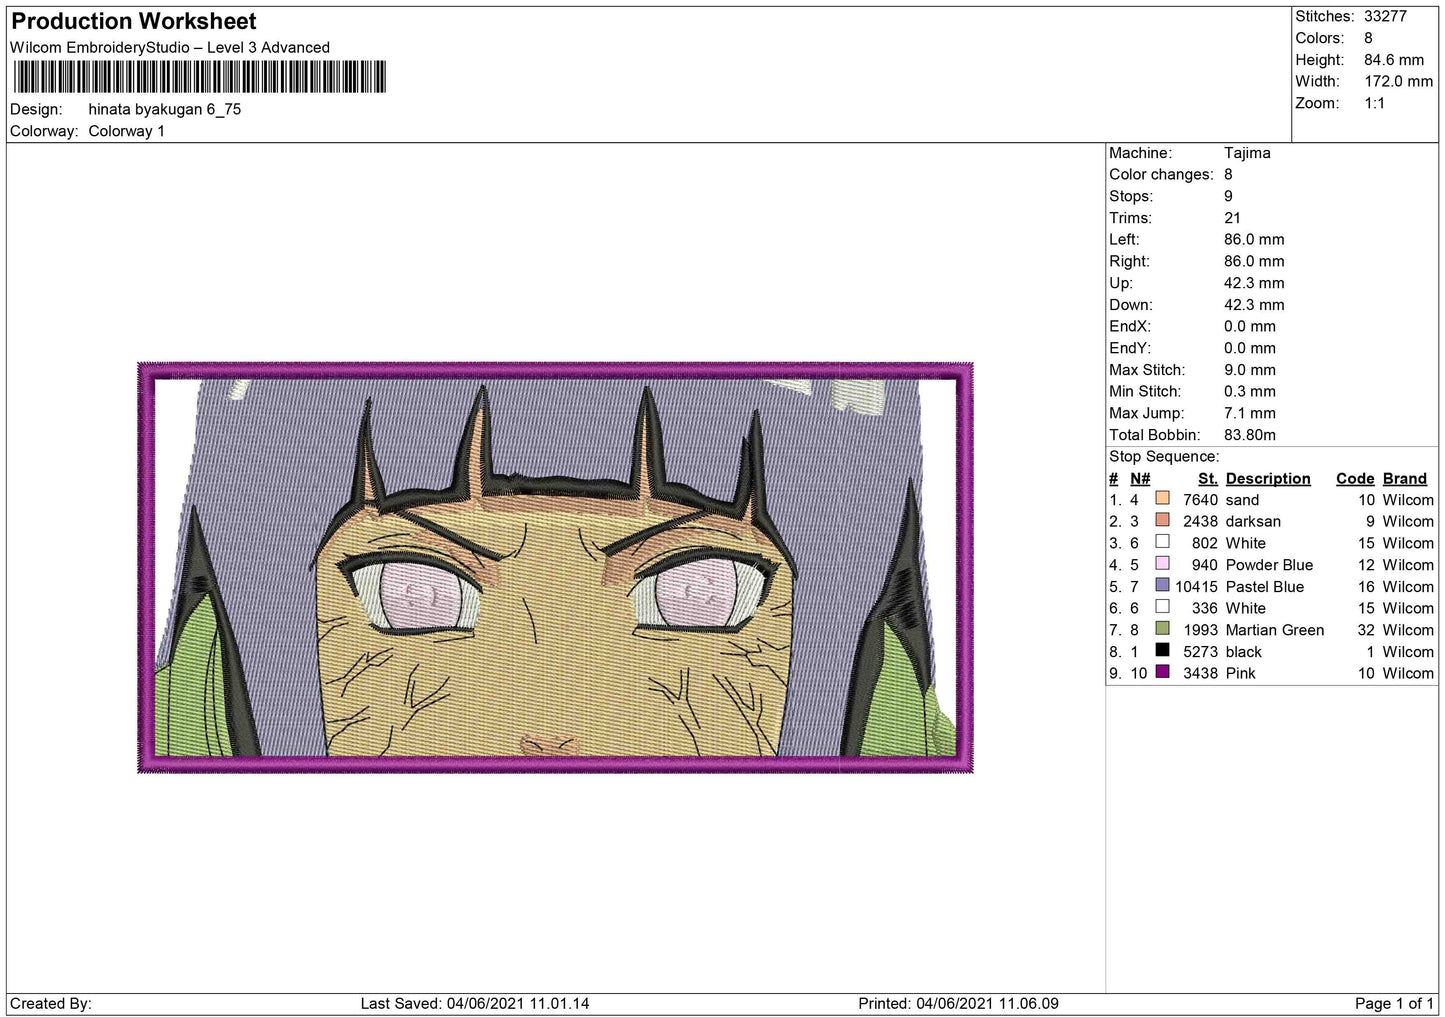Click the Pink color swatch

[x=1162, y=672]
